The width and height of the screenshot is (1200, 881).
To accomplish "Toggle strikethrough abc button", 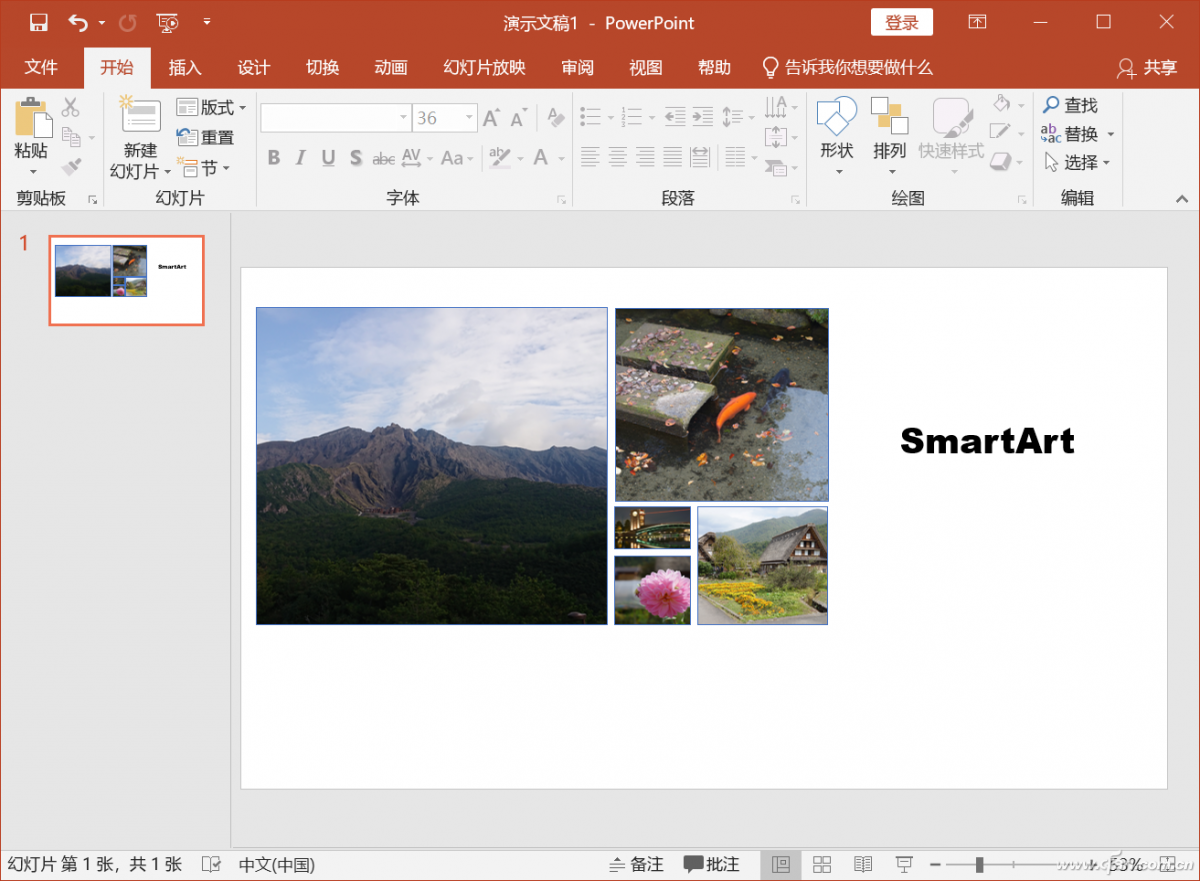I will pos(384,158).
